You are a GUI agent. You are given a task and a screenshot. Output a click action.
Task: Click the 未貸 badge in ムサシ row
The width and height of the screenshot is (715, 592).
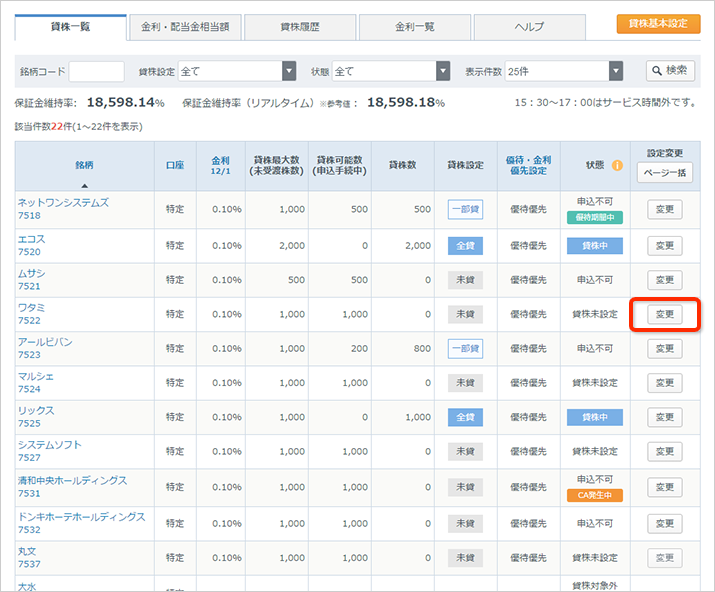pos(465,280)
